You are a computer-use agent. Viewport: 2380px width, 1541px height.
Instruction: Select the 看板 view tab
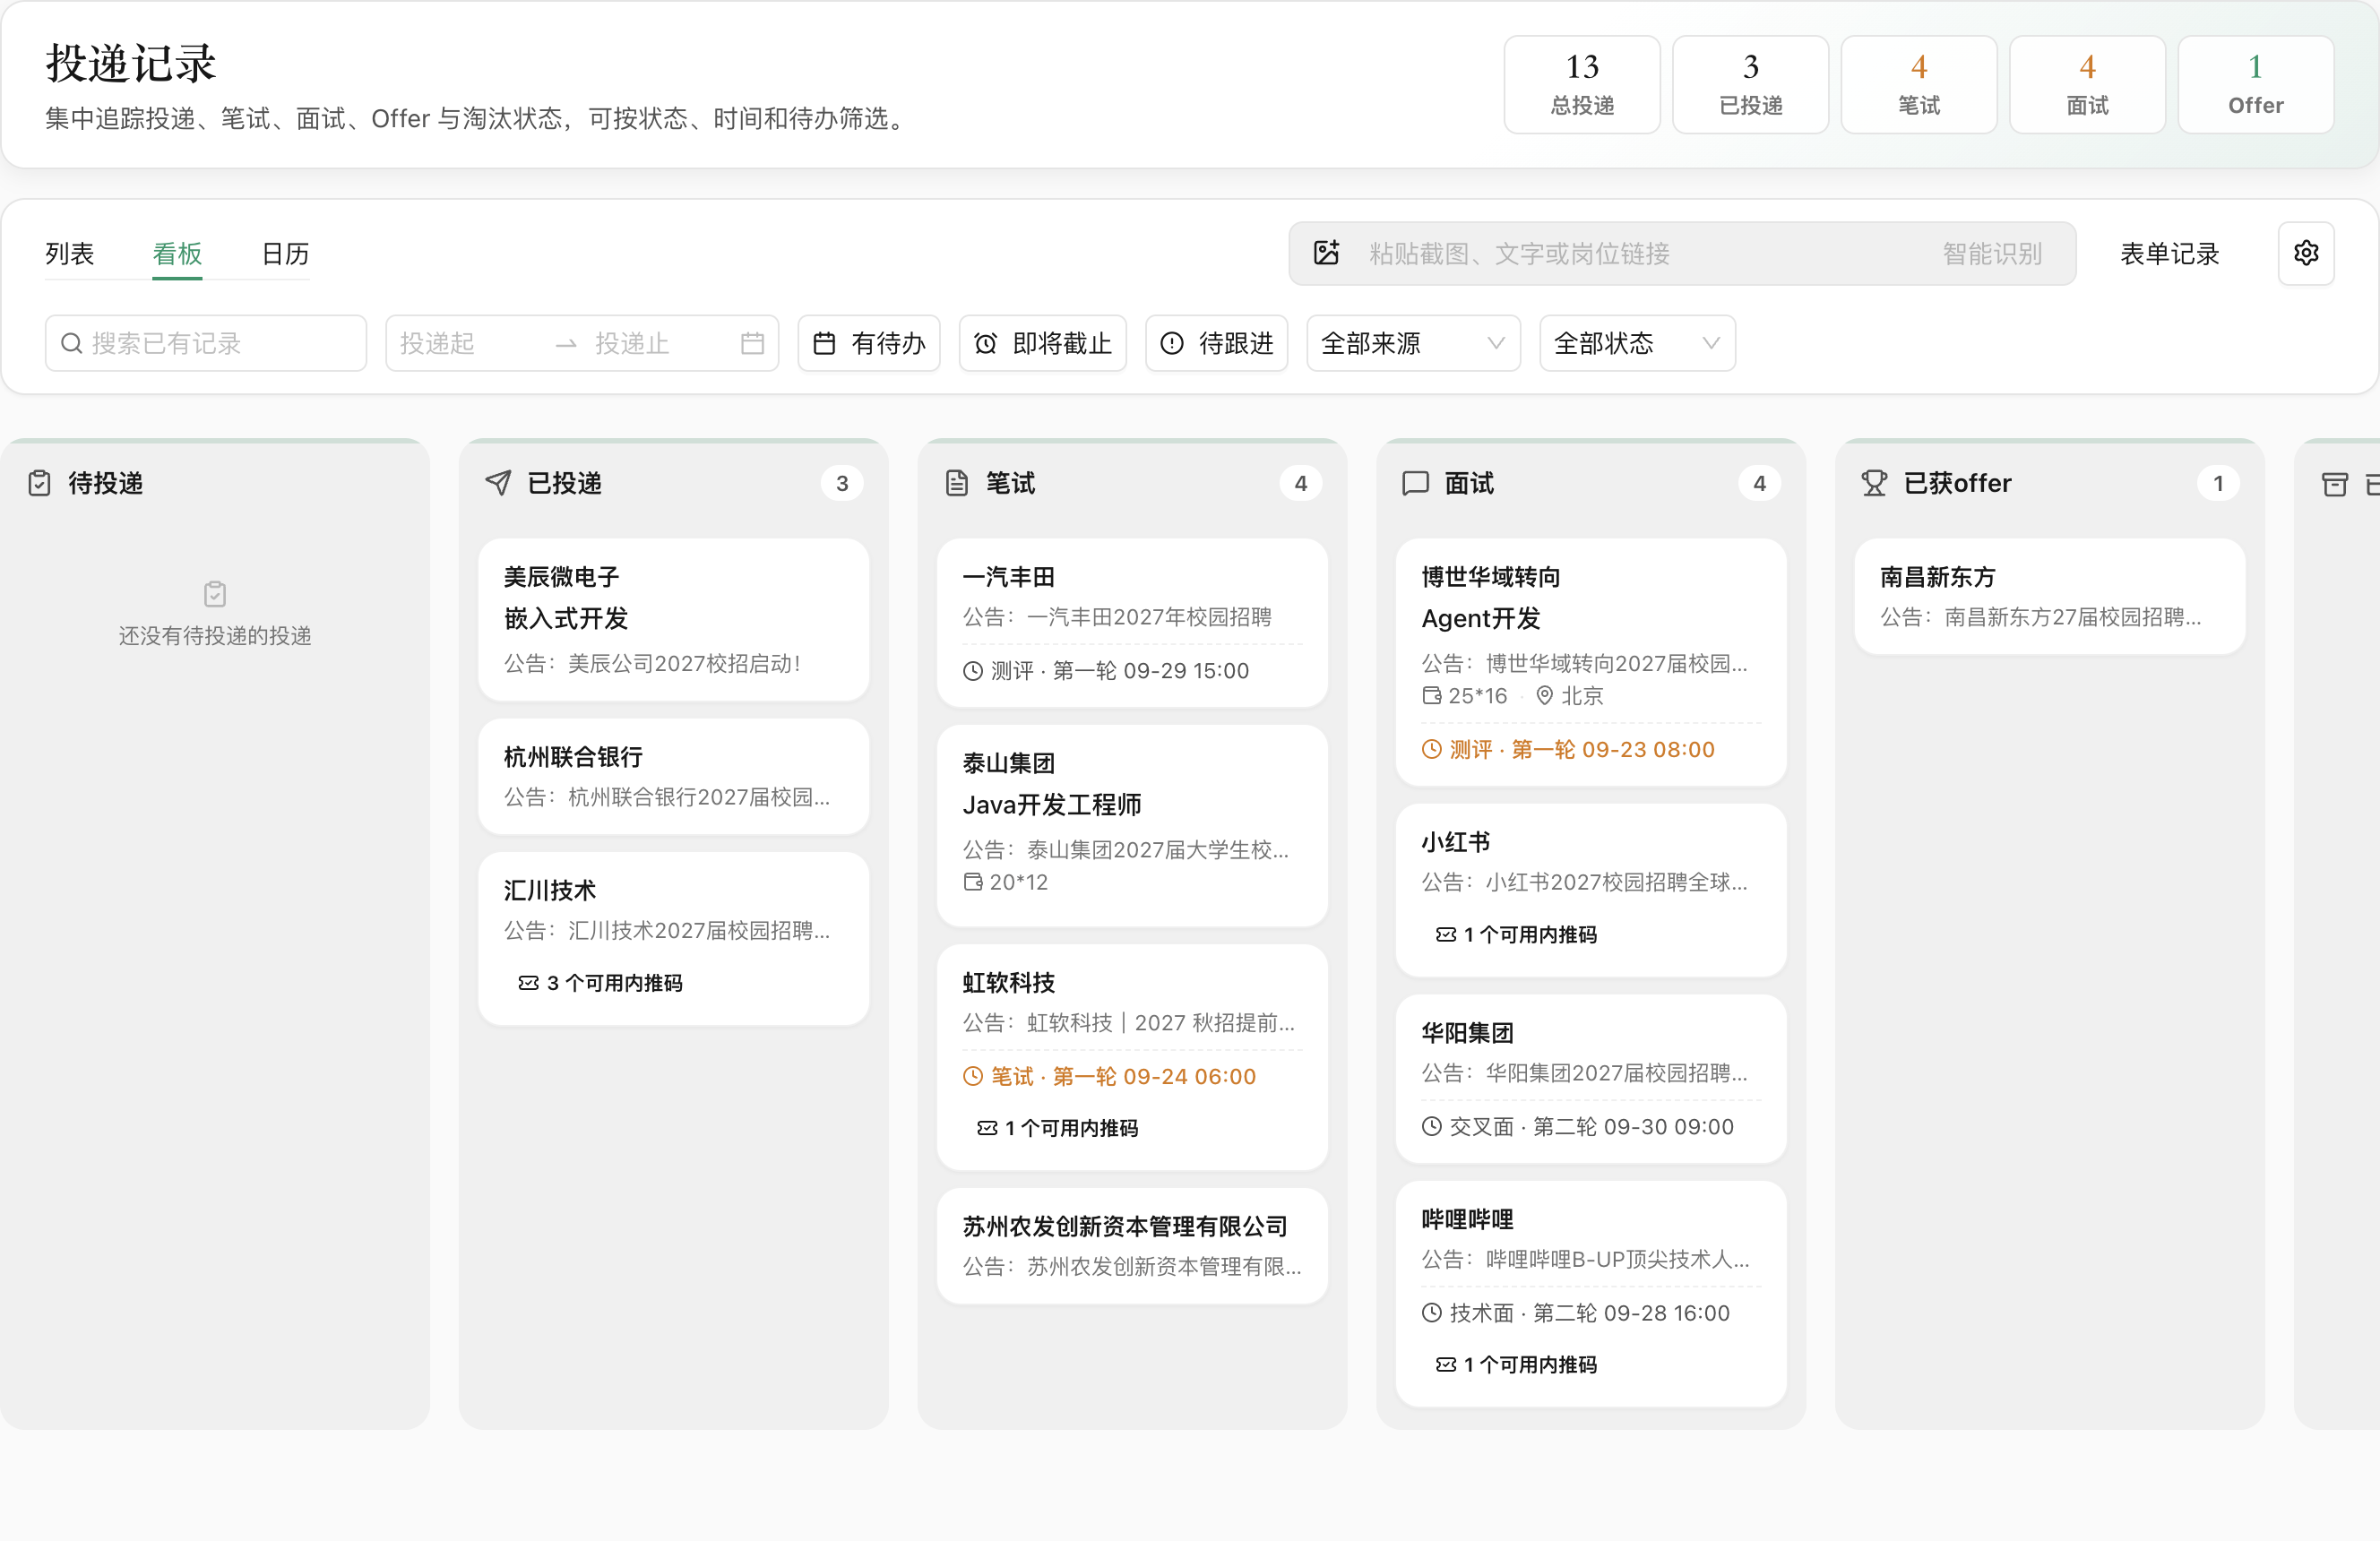click(177, 254)
